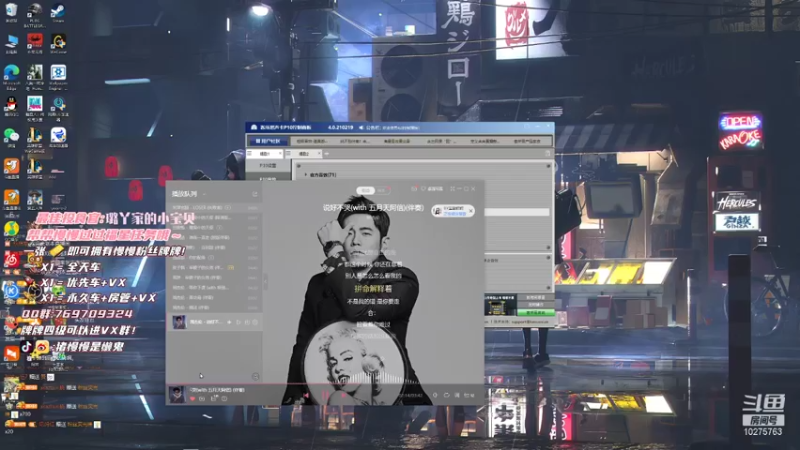This screenshot has height=450, width=800.
Task: Launch Microsoft Edge from the desktop
Action: tap(11, 74)
